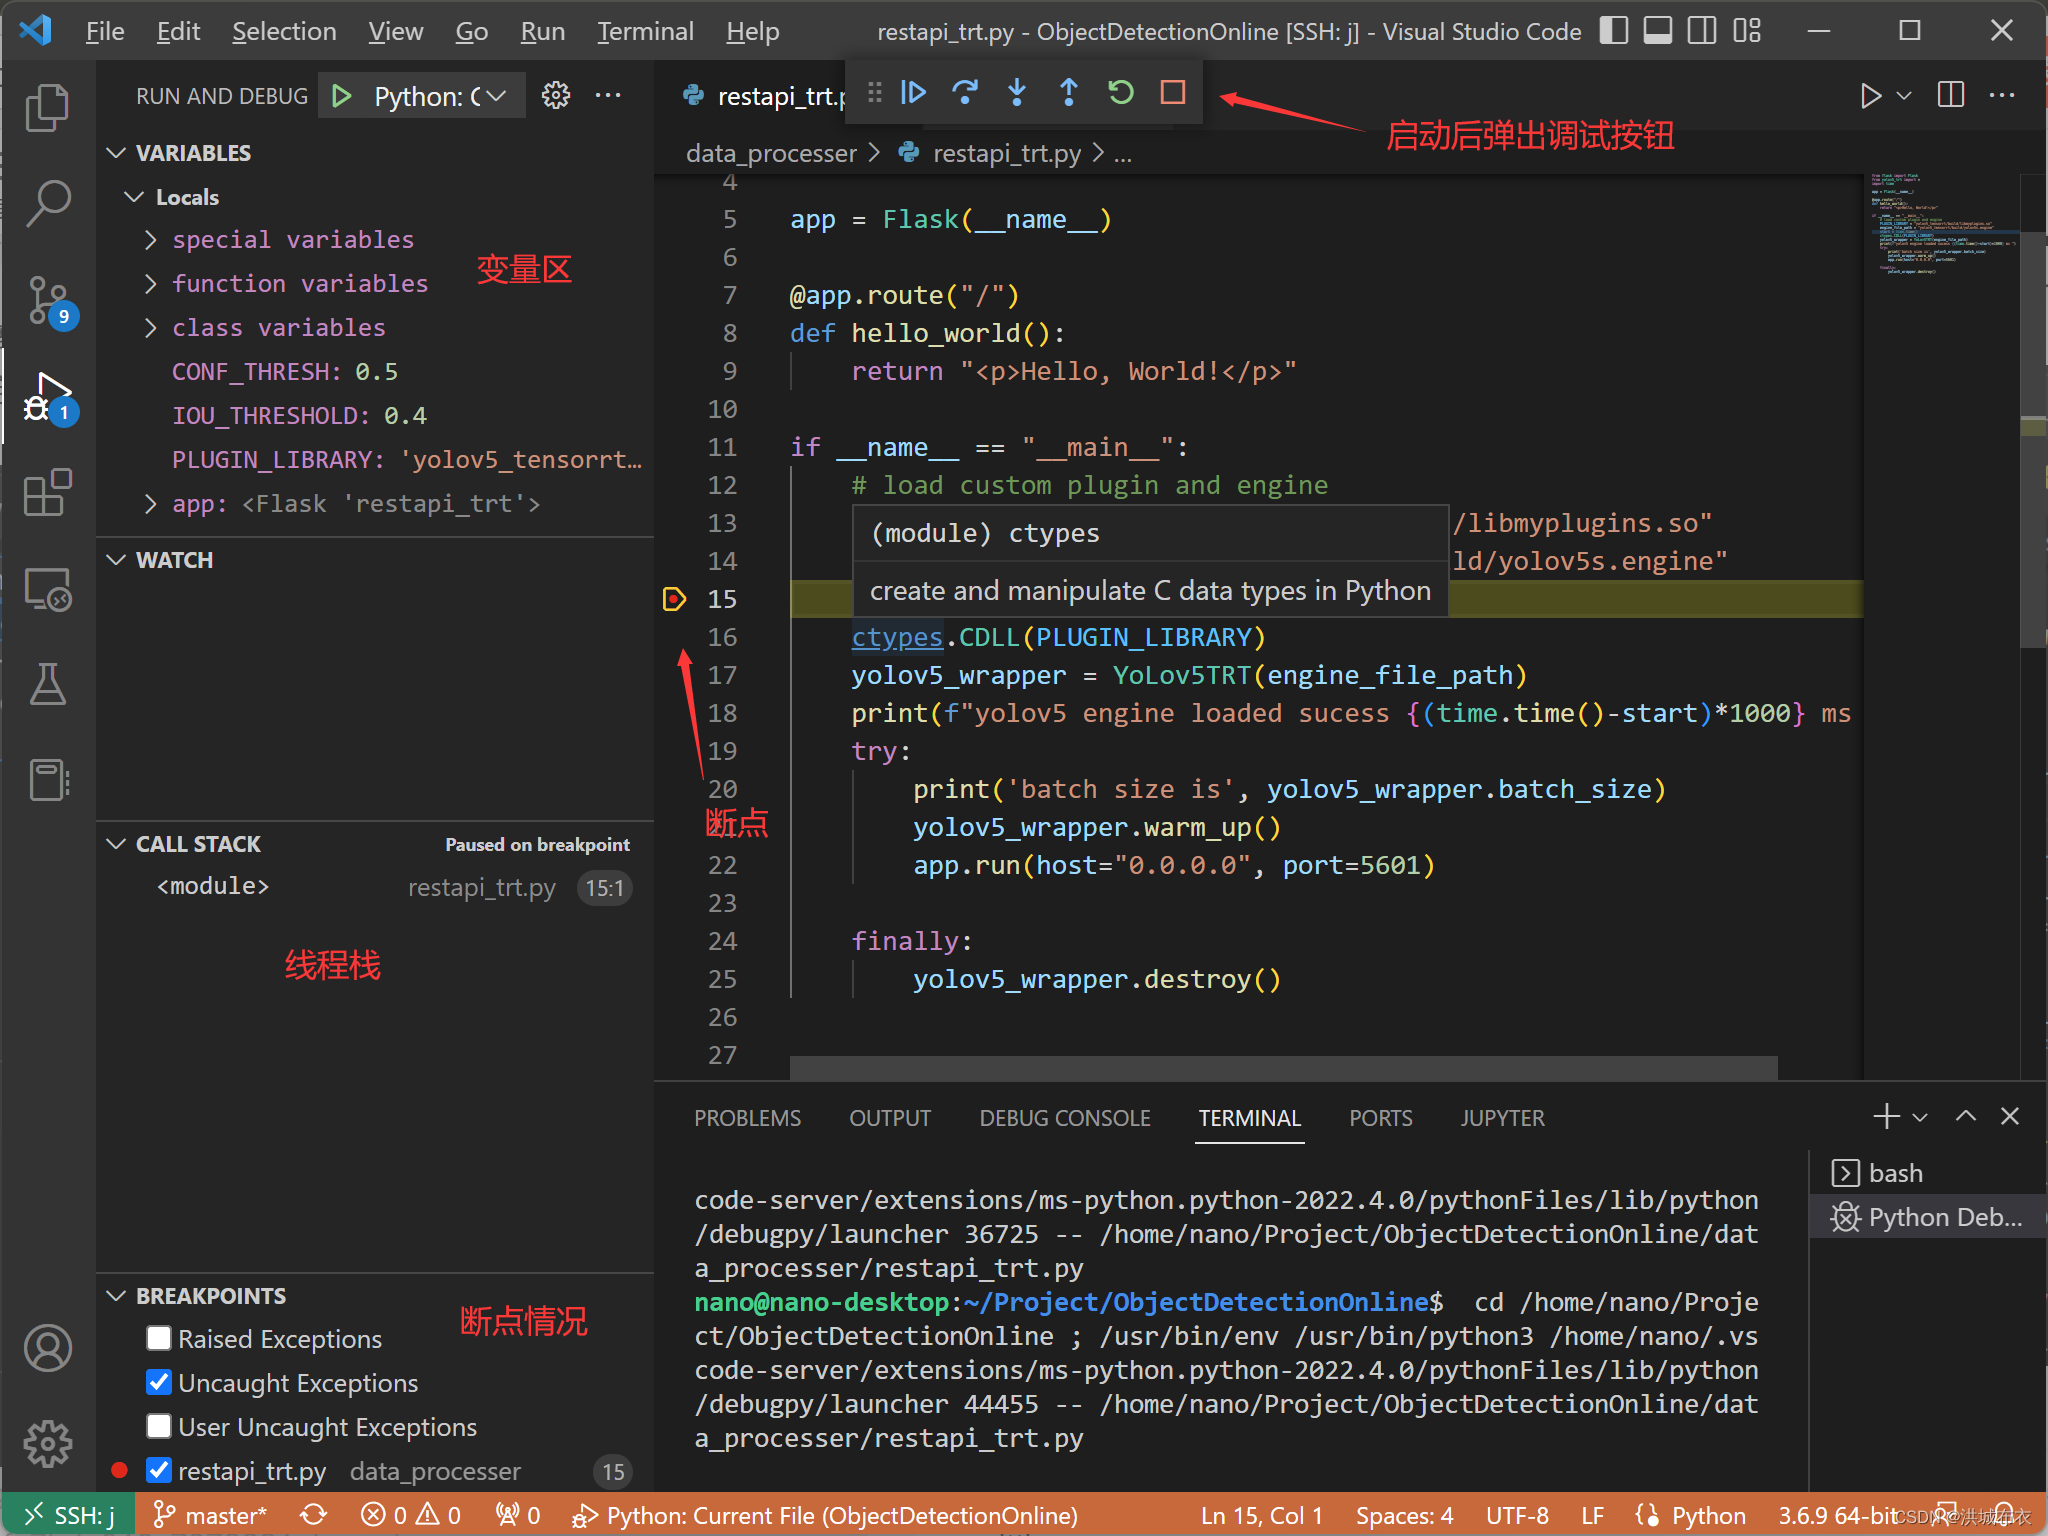Stop the debugging session

(1173, 93)
